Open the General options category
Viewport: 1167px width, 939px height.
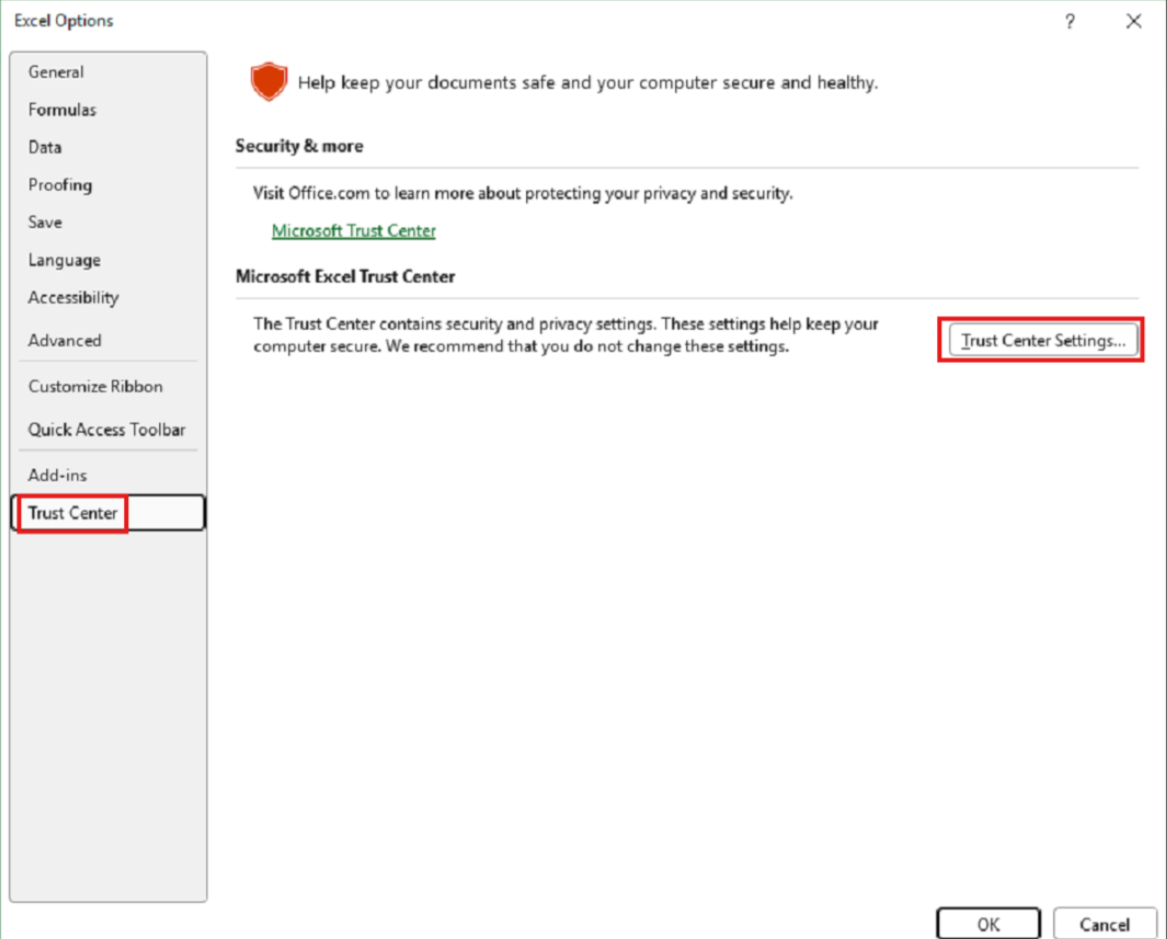108,72
